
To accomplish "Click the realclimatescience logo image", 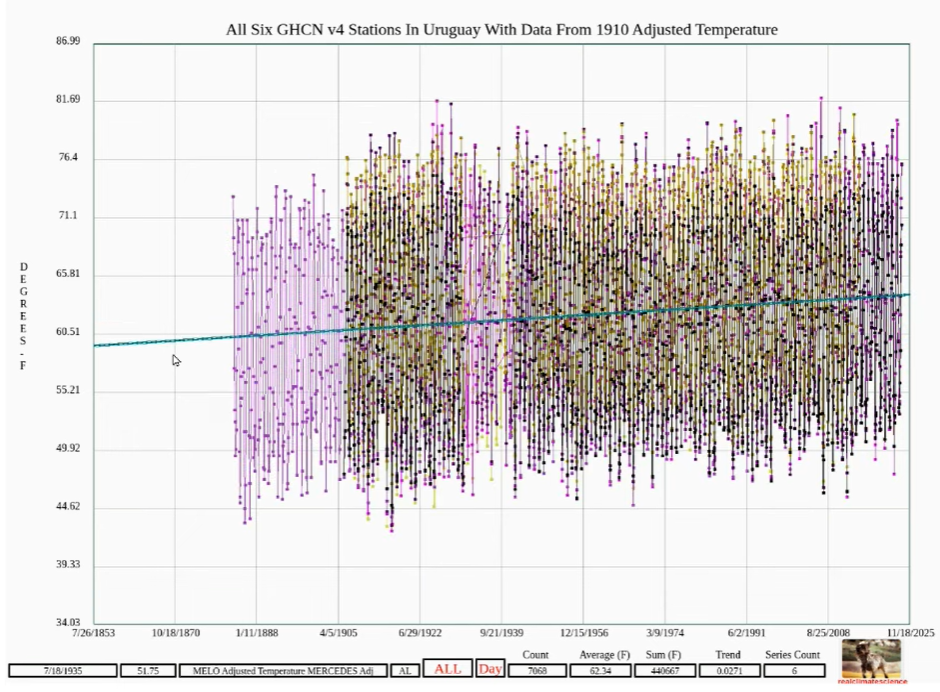I will pyautogui.click(x=871, y=662).
